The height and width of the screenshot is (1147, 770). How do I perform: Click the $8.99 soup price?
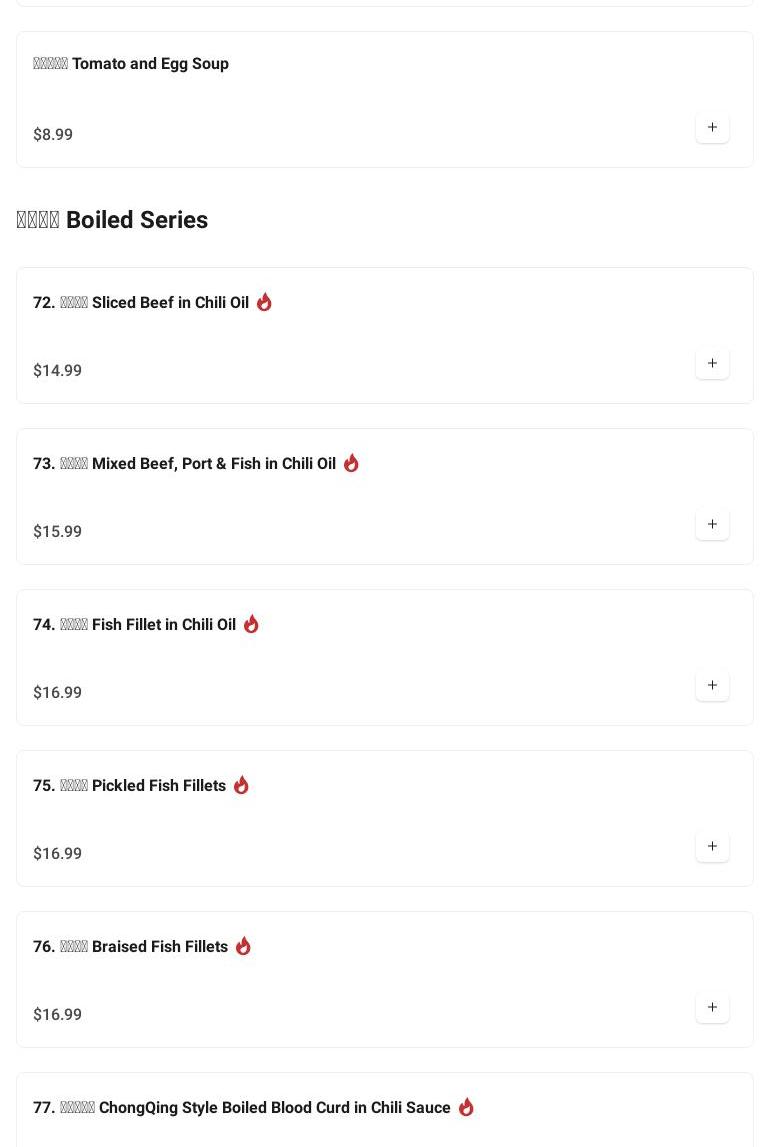tap(53, 135)
